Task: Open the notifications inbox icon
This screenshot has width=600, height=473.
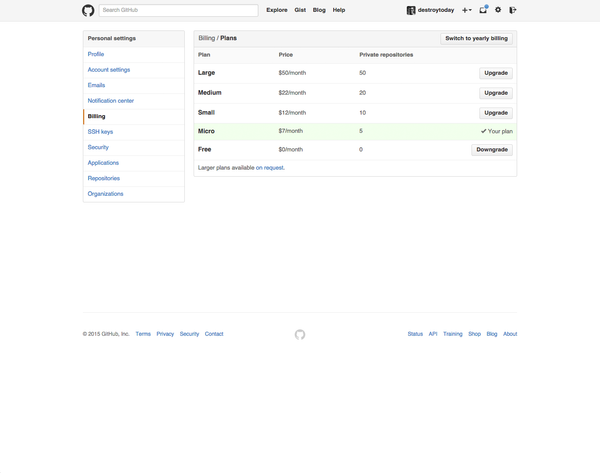Action: [483, 10]
